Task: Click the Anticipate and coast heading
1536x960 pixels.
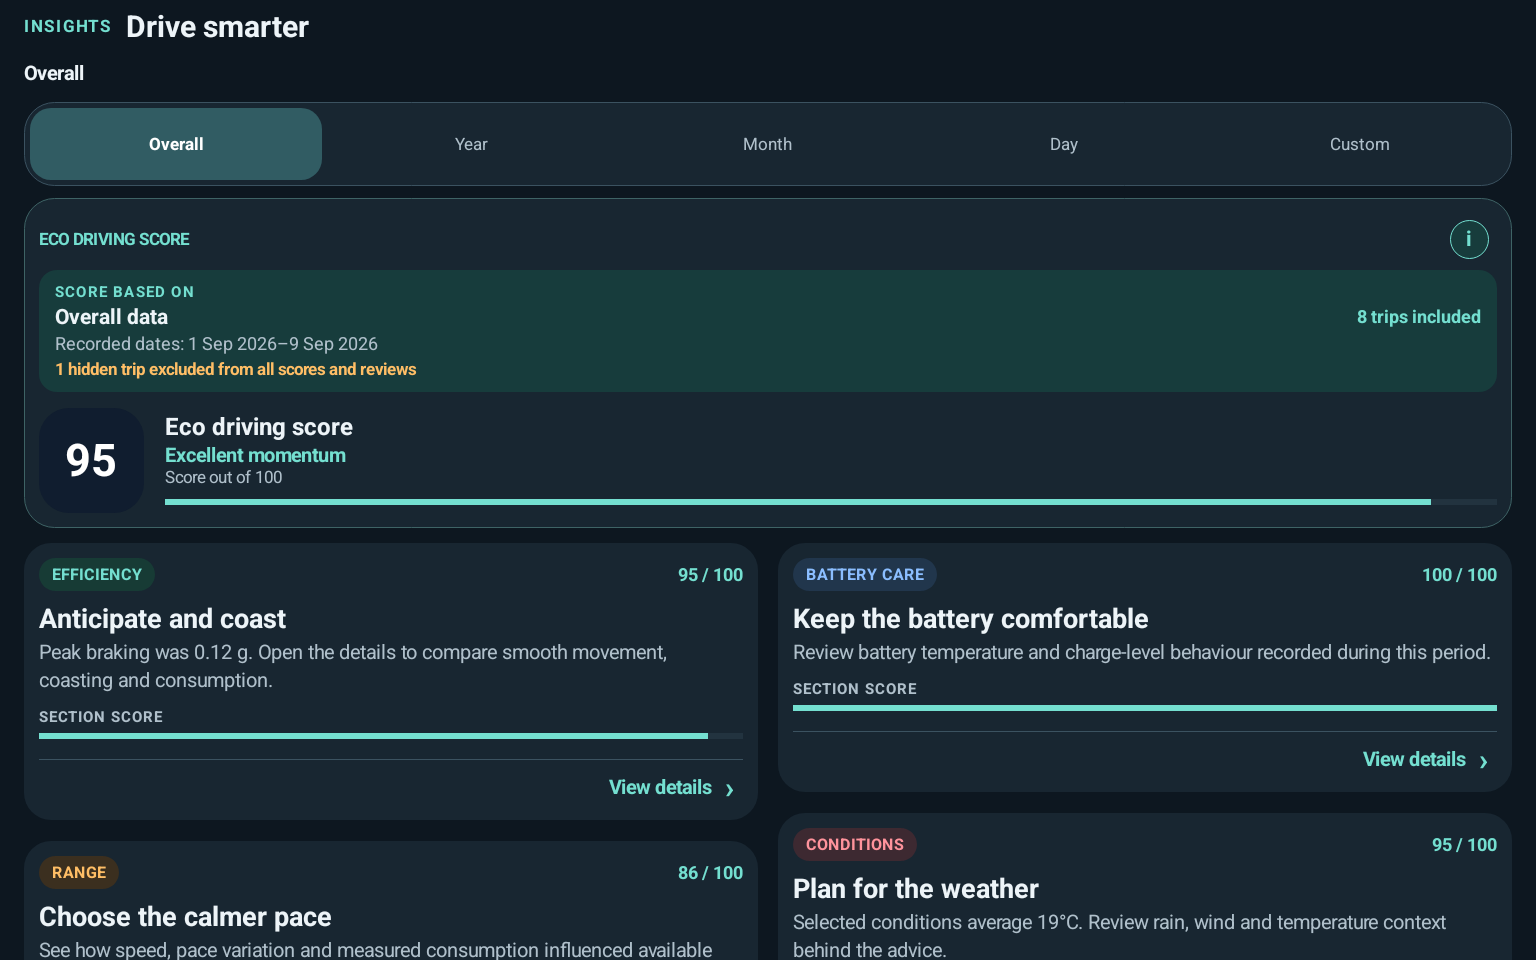Action: click(162, 619)
